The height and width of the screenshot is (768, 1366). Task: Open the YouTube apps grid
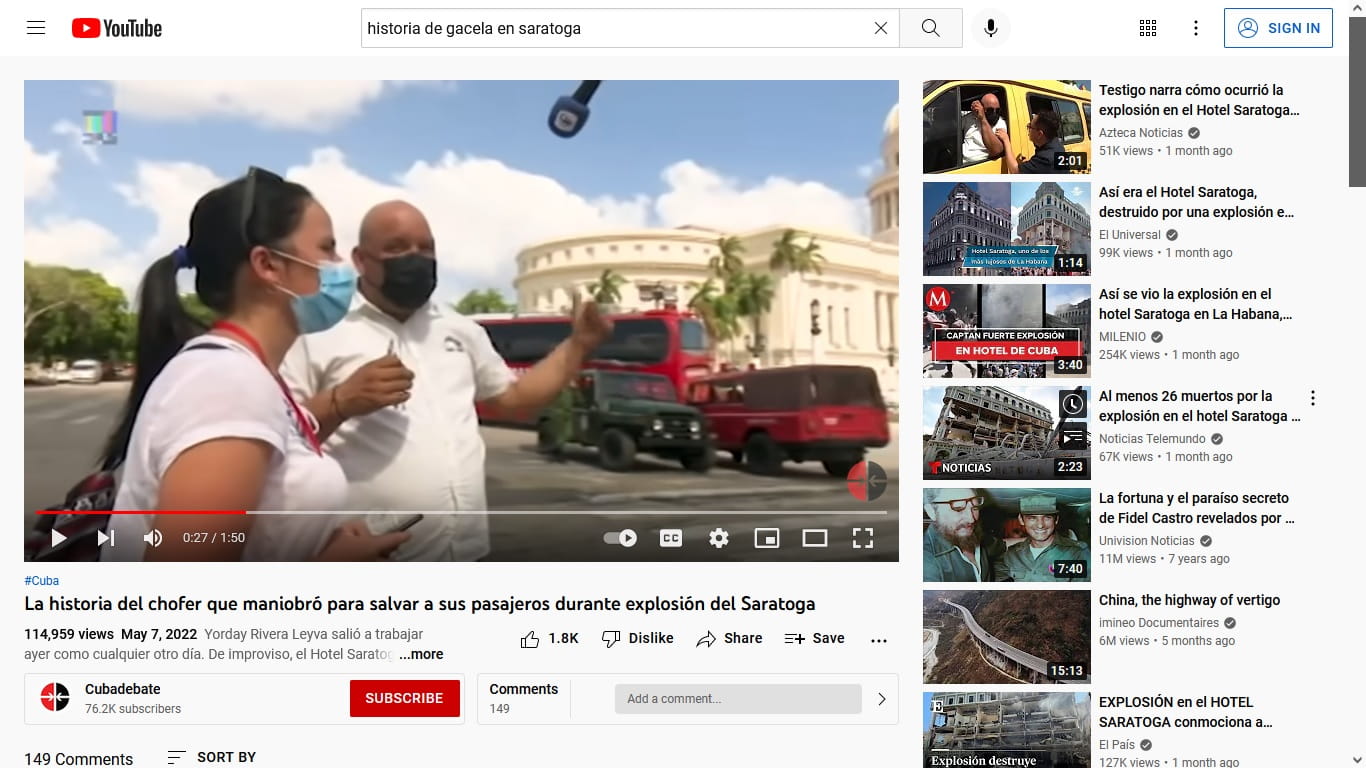tap(1147, 28)
